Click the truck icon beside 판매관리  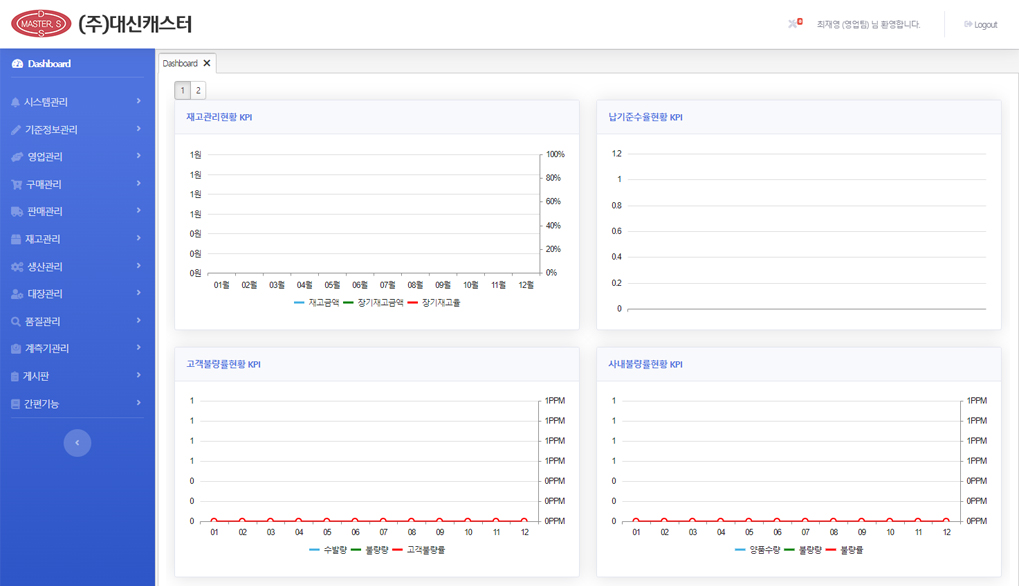[16, 212]
